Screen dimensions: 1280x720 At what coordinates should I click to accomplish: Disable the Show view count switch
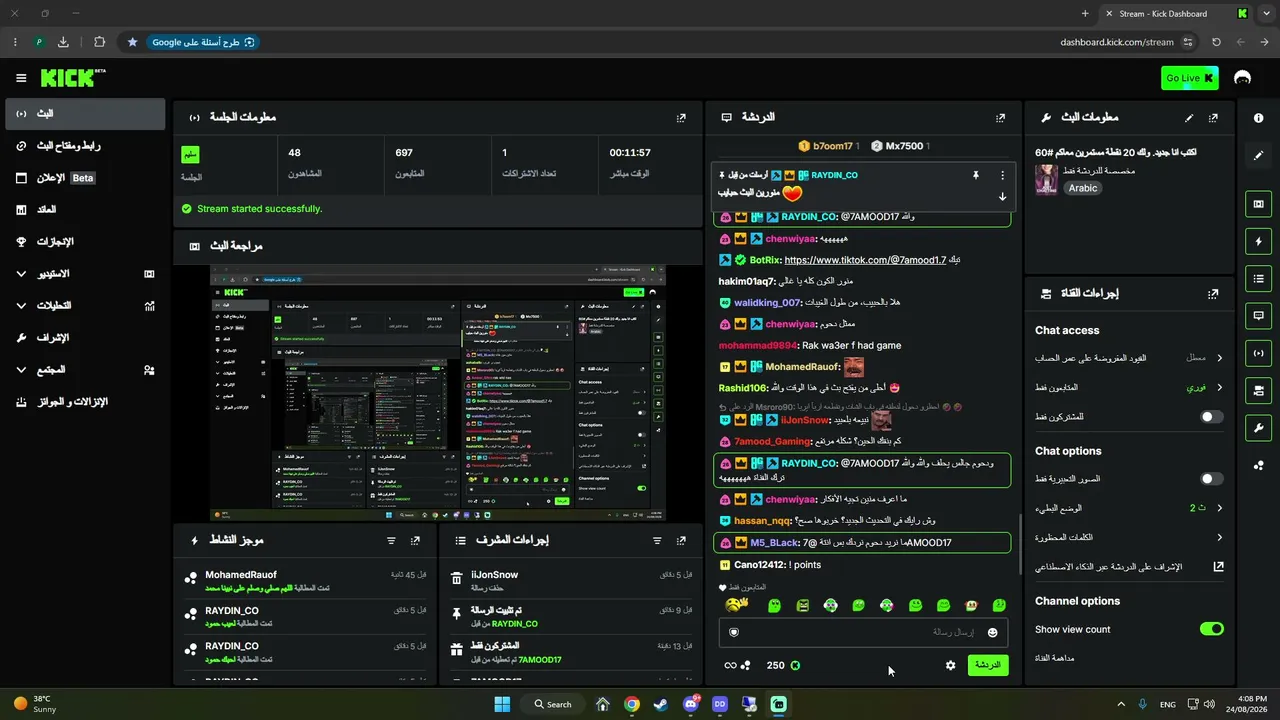[x=1211, y=629]
